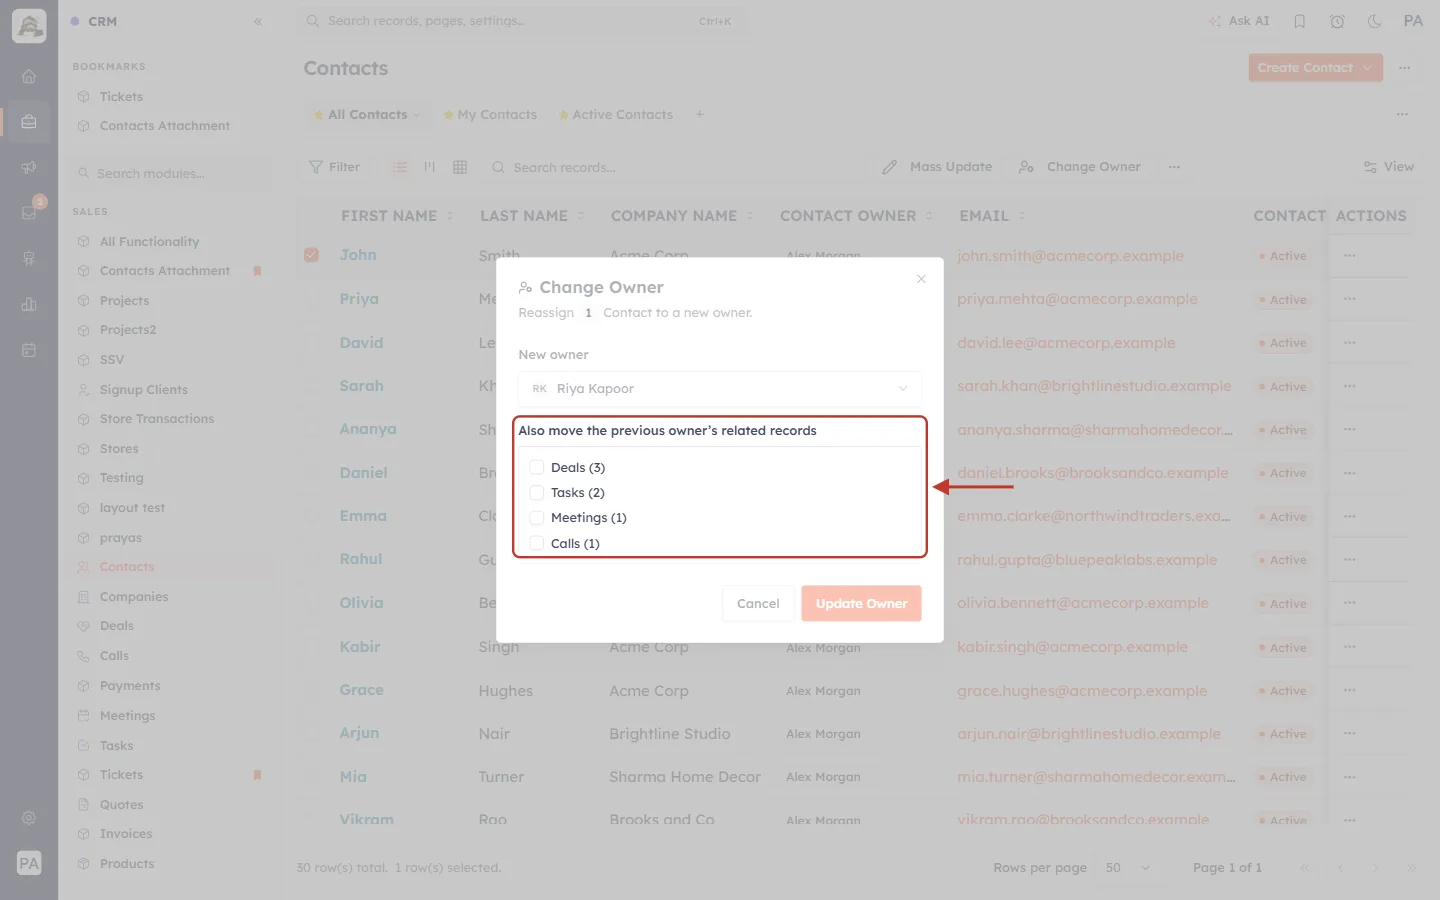Open the bookmark icon in header
The width and height of the screenshot is (1440, 900).
[x=1300, y=21]
